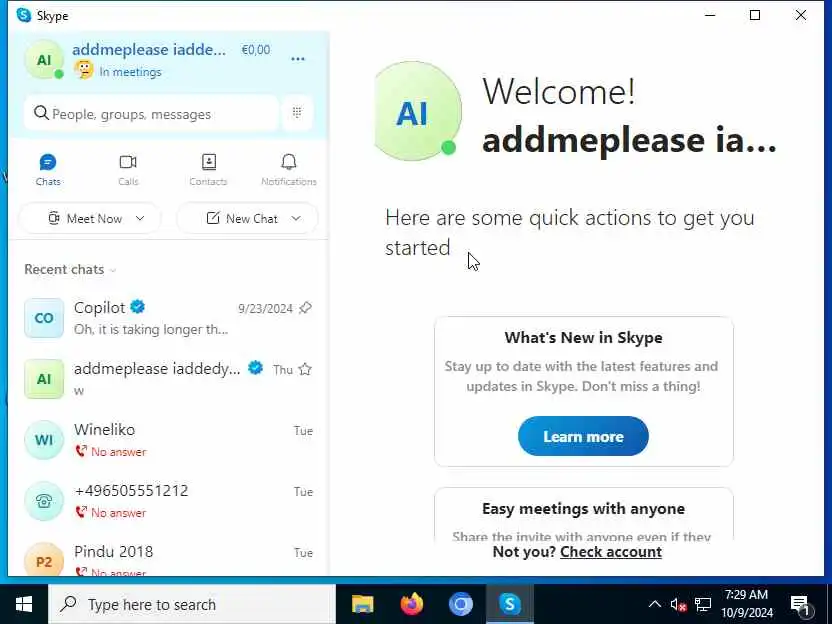Switch to the Chats tab
Image resolution: width=832 pixels, height=624 pixels.
(48, 170)
